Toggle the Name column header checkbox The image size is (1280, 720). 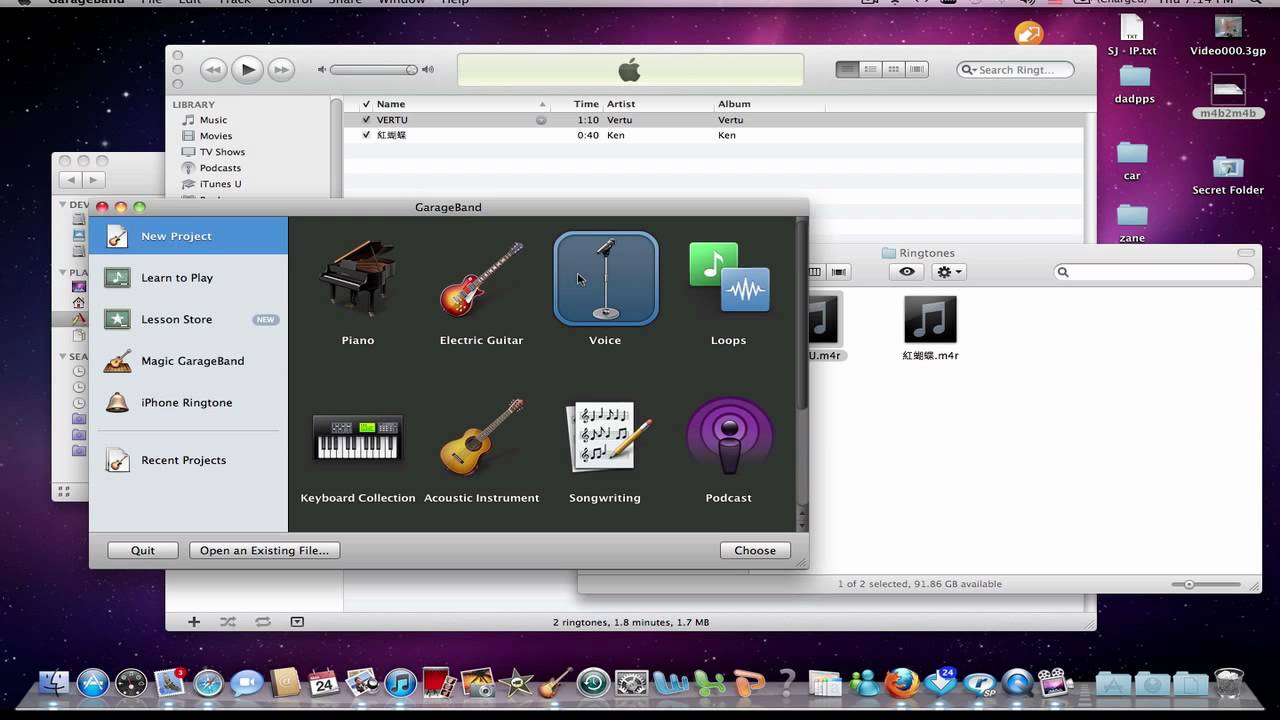point(366,104)
